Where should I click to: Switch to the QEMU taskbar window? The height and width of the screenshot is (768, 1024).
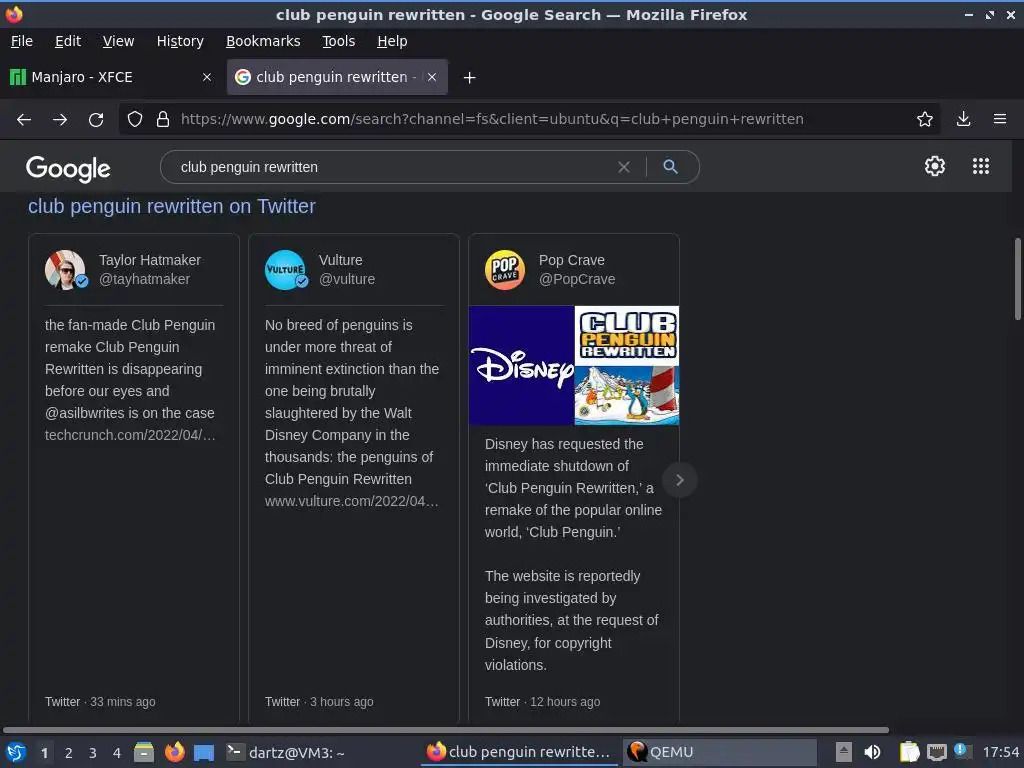[x=718, y=752]
